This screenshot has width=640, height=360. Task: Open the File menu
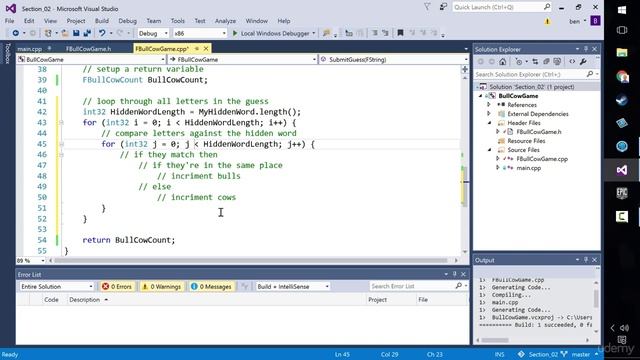pos(9,21)
